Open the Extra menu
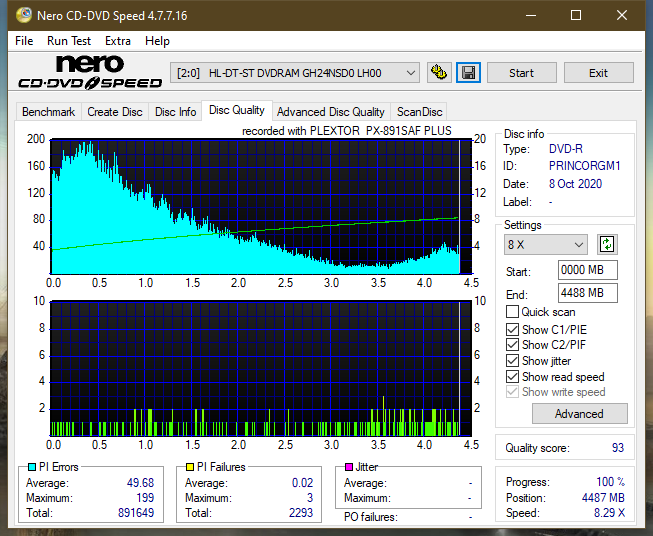653x536 pixels. pos(118,41)
